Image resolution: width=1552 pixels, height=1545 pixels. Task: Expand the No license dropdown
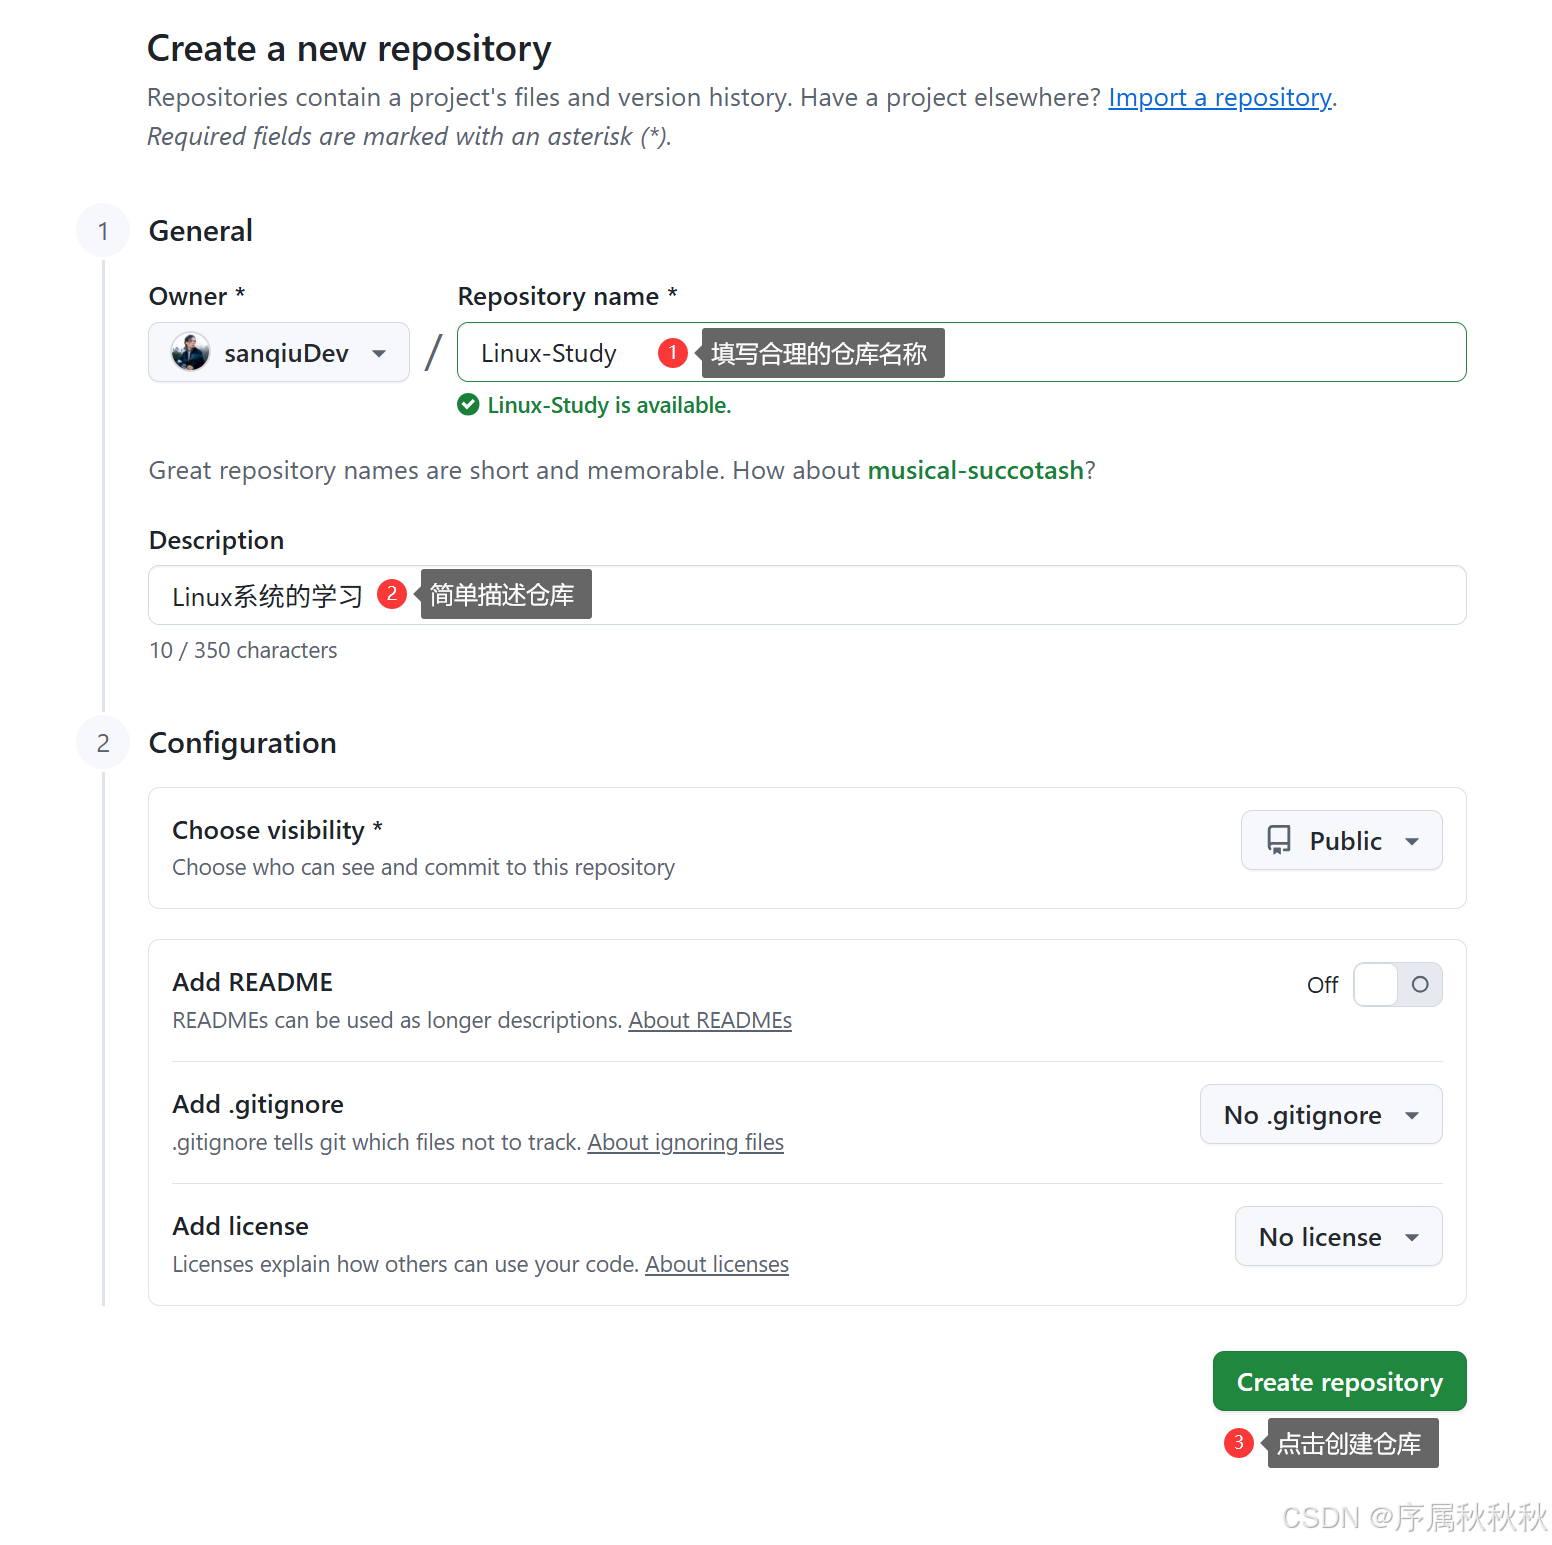pos(1338,1236)
